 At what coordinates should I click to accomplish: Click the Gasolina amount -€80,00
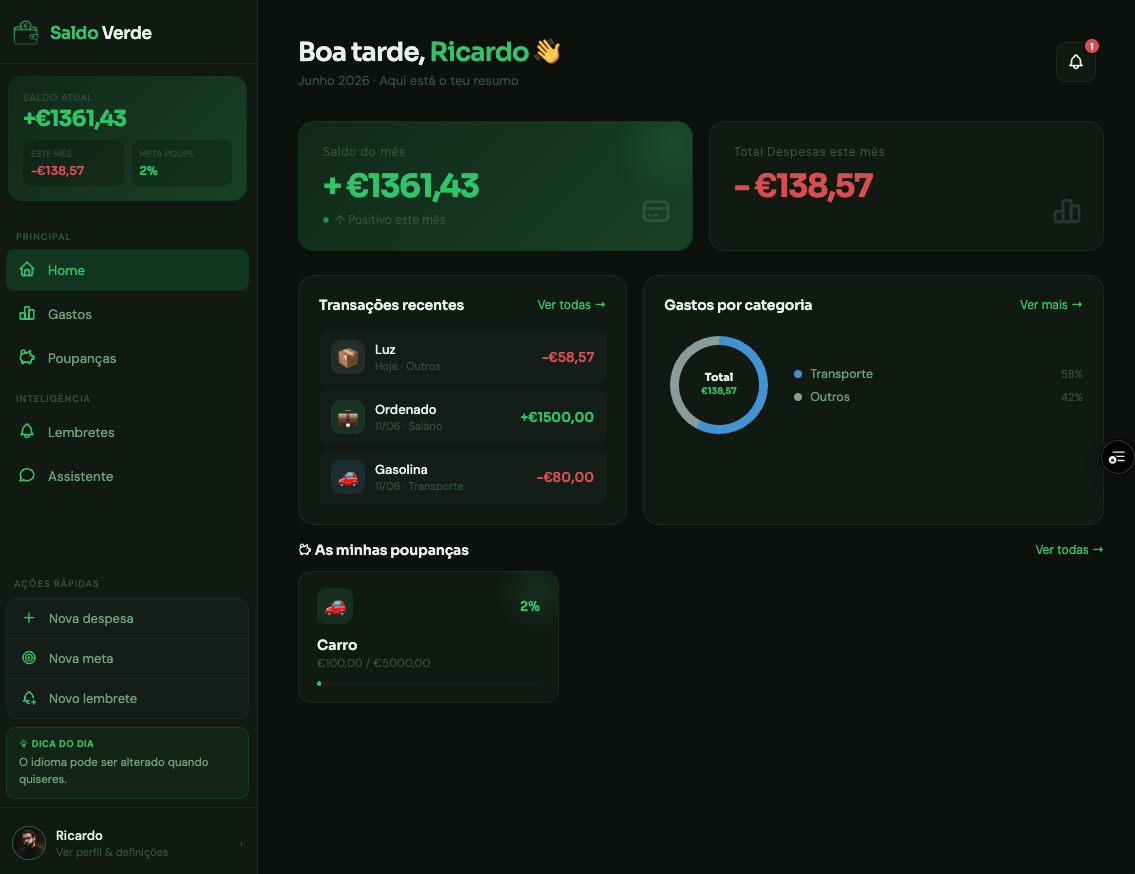click(565, 477)
